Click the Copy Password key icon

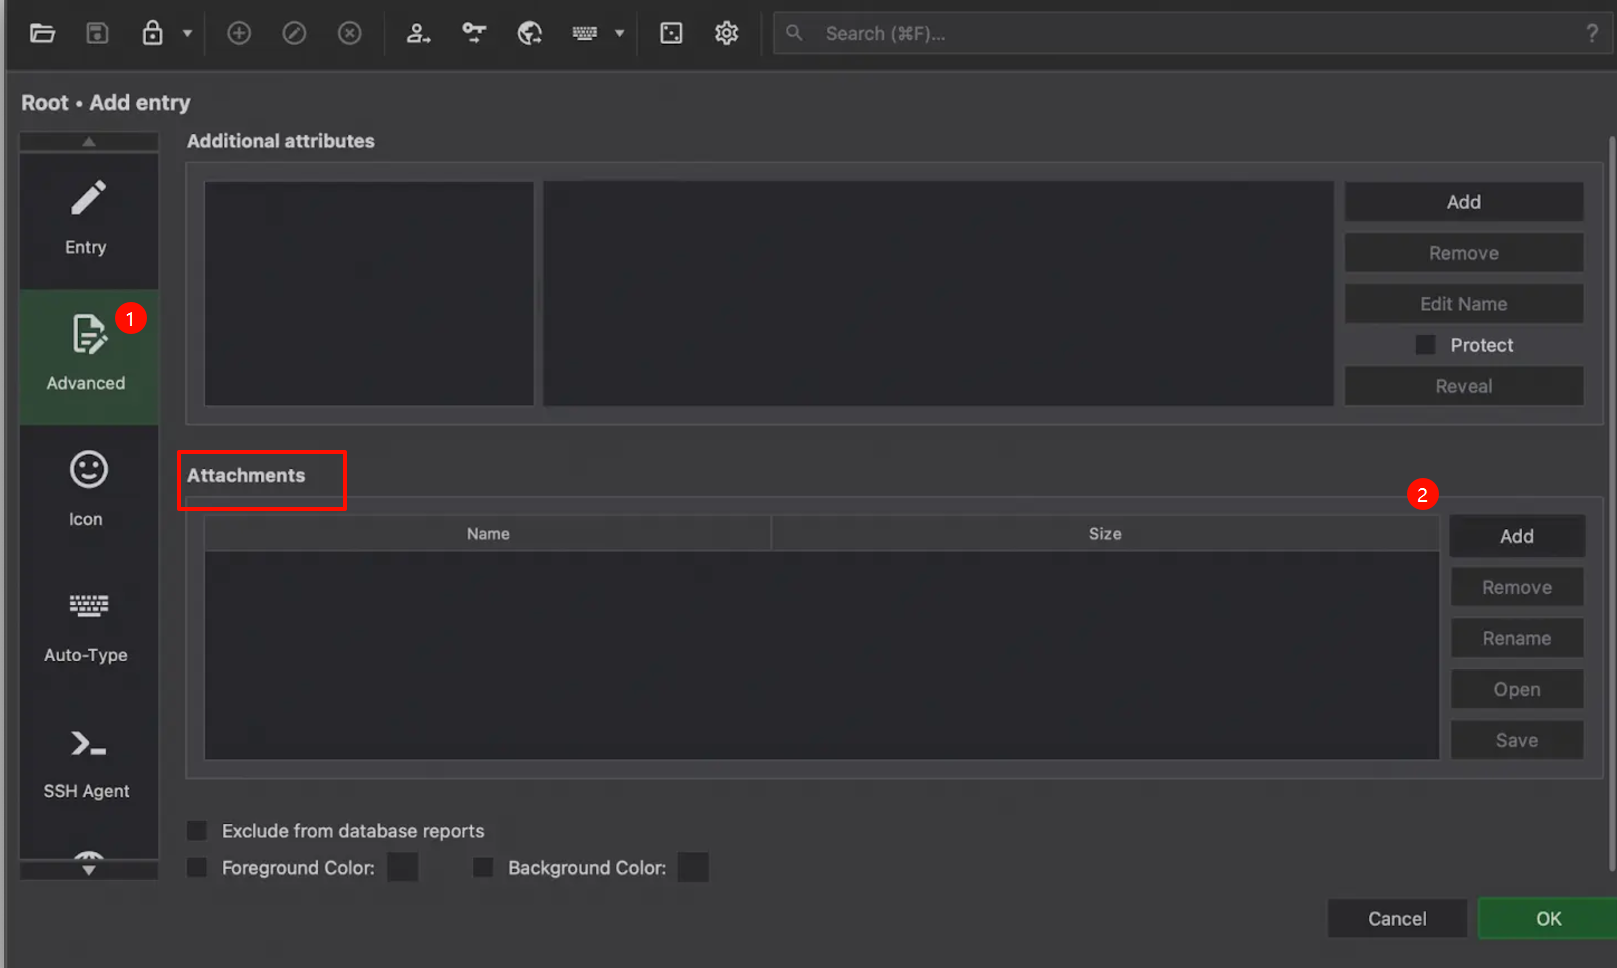474,33
